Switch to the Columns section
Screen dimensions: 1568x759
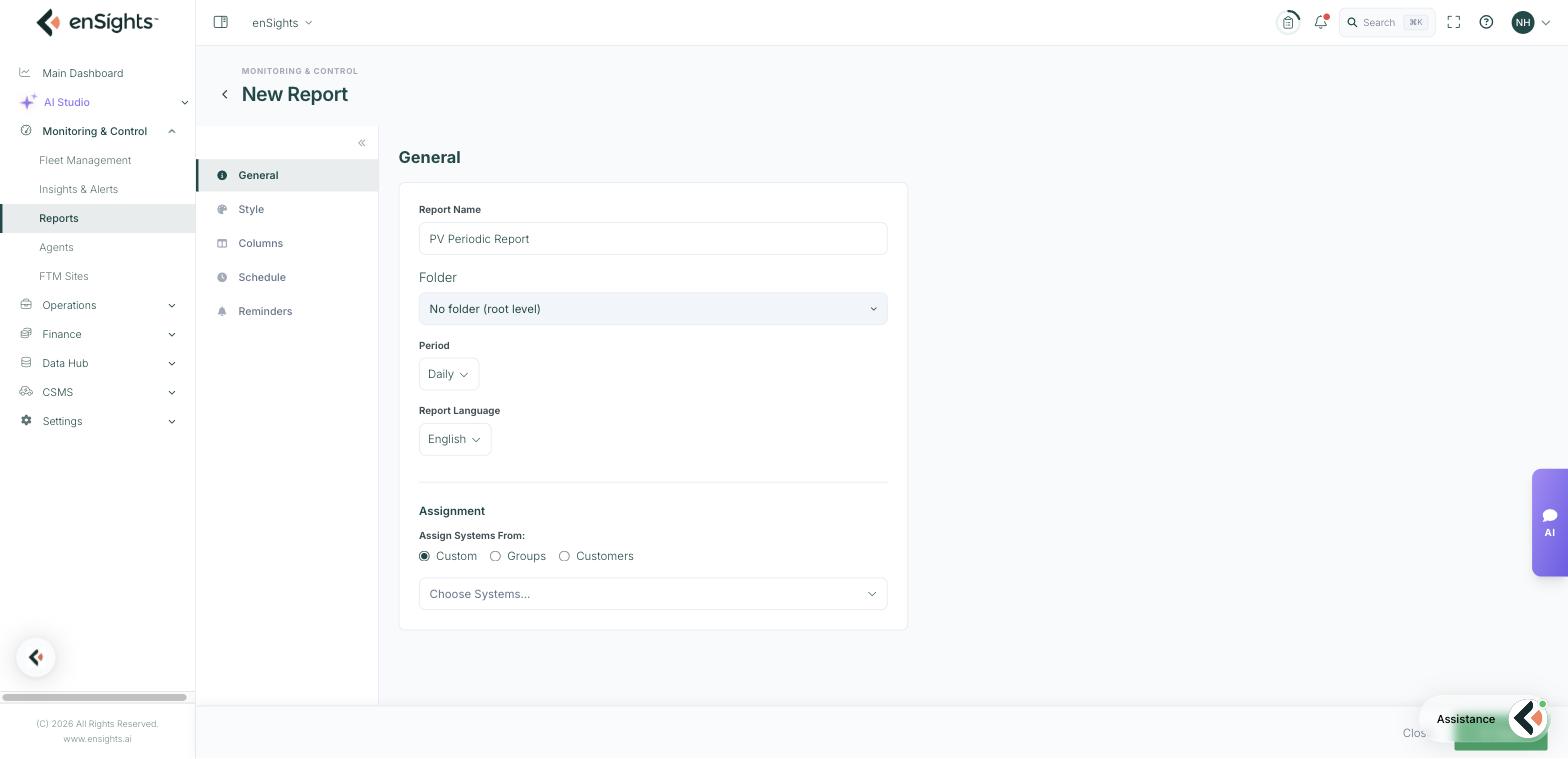(x=287, y=243)
